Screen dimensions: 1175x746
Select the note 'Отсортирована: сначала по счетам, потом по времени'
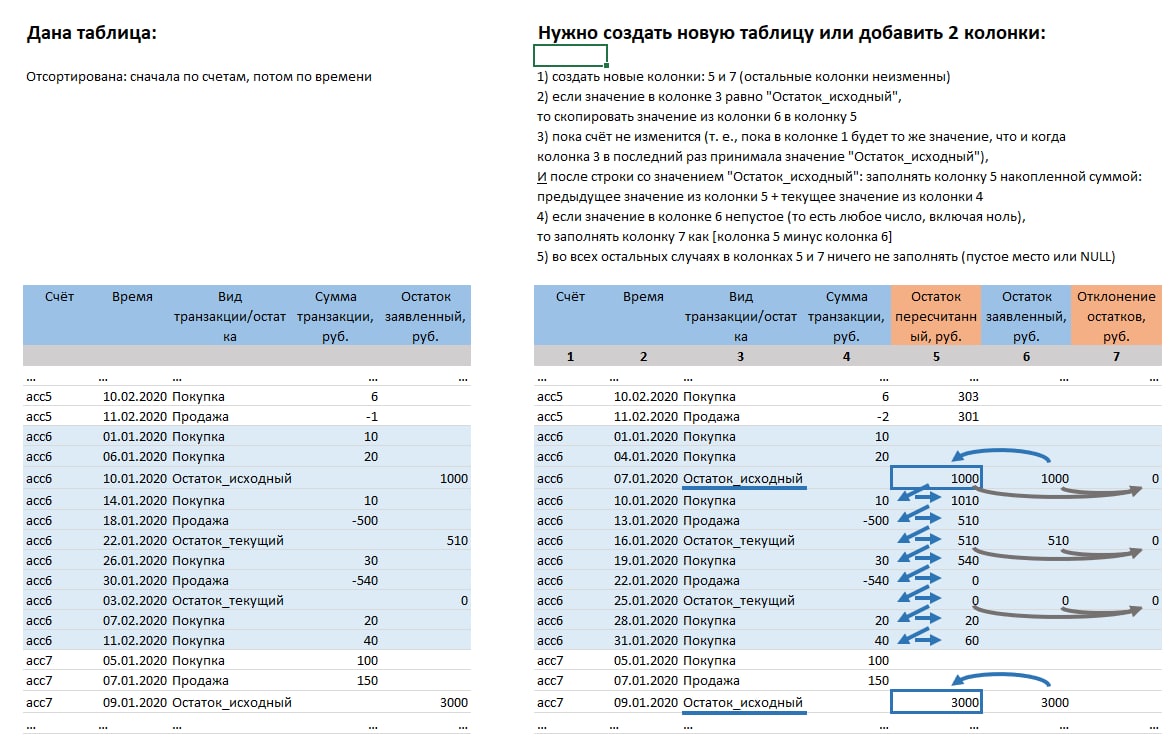[x=199, y=76]
